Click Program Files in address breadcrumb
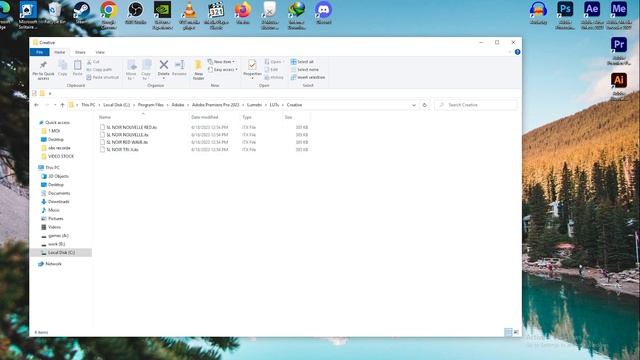The height and width of the screenshot is (360, 640). click(x=151, y=105)
